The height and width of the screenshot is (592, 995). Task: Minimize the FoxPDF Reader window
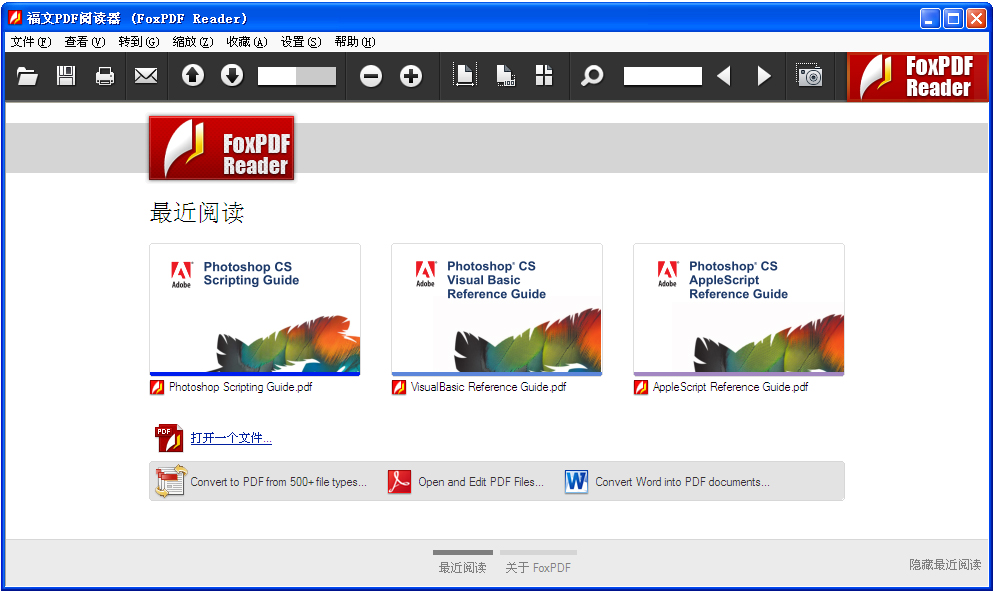[930, 18]
